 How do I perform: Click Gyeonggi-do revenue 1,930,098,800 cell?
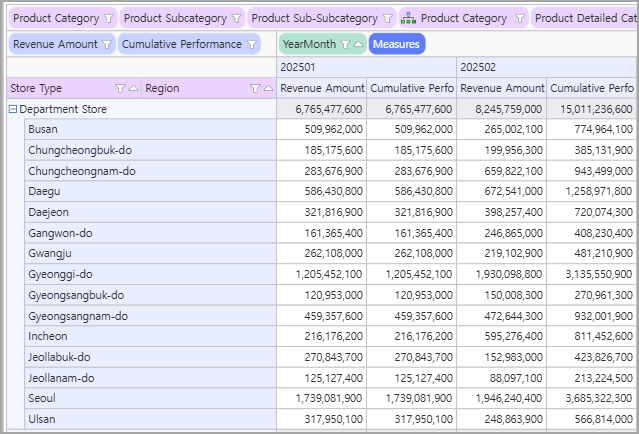(x=502, y=274)
